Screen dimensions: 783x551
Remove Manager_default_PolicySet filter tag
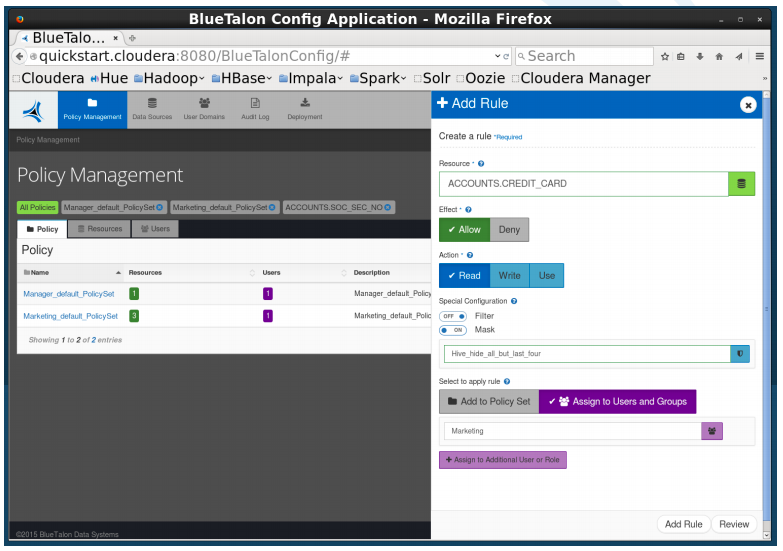[159, 207]
